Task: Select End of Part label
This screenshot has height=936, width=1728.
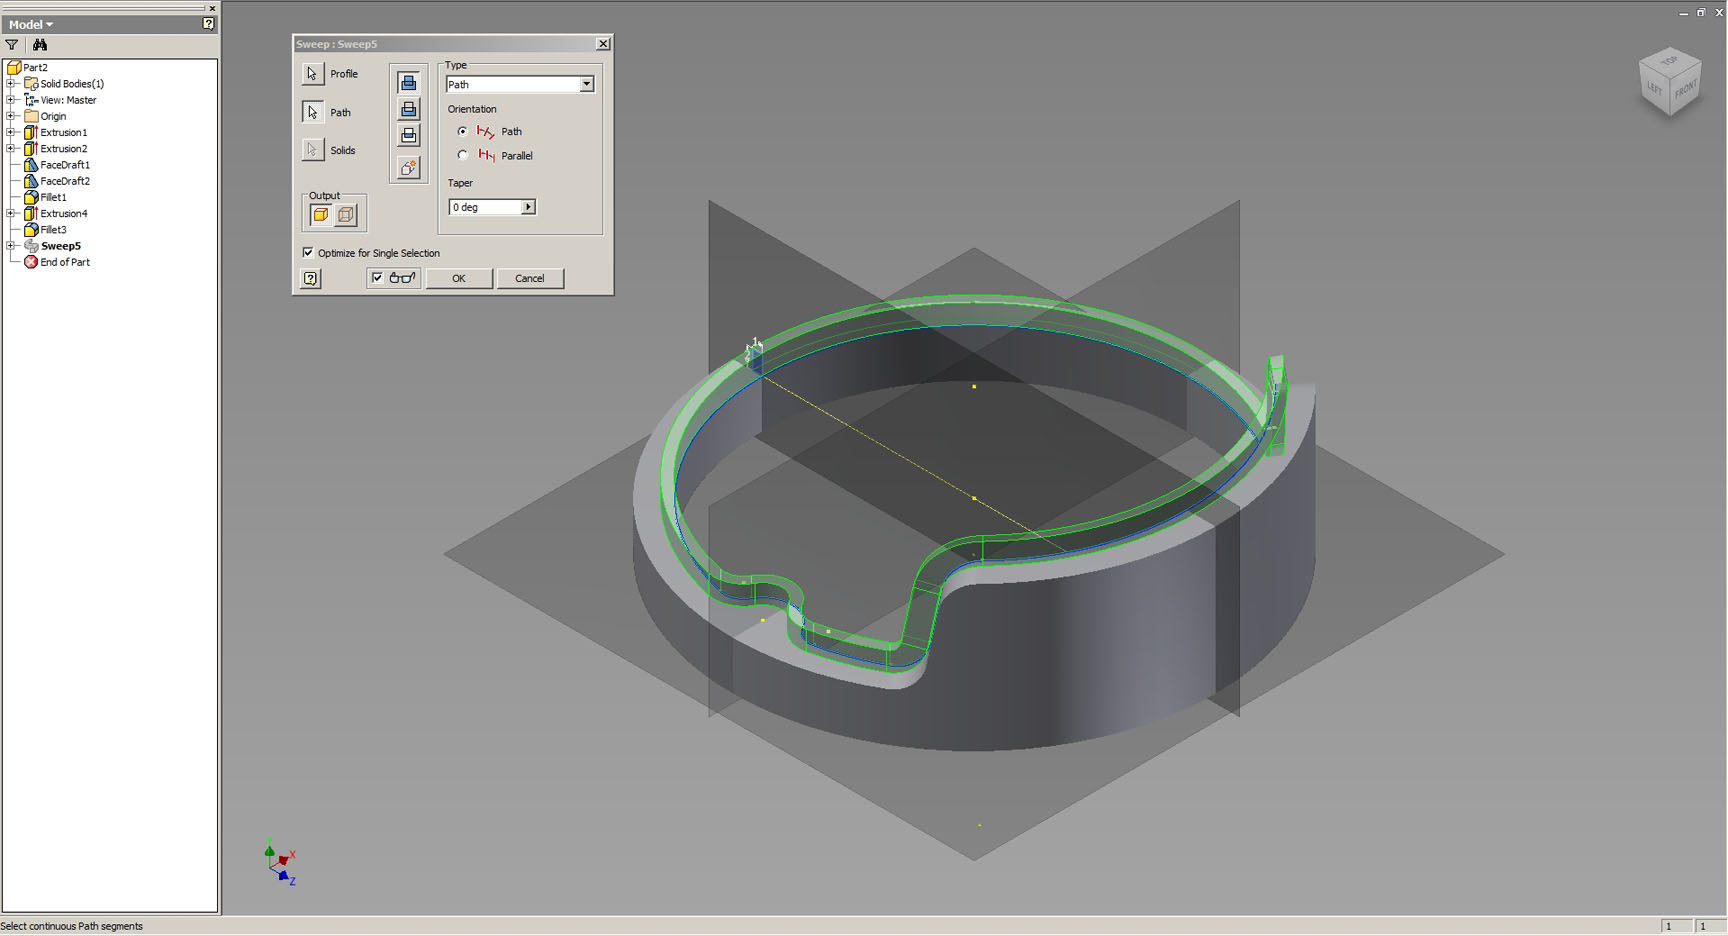Action: pos(65,262)
